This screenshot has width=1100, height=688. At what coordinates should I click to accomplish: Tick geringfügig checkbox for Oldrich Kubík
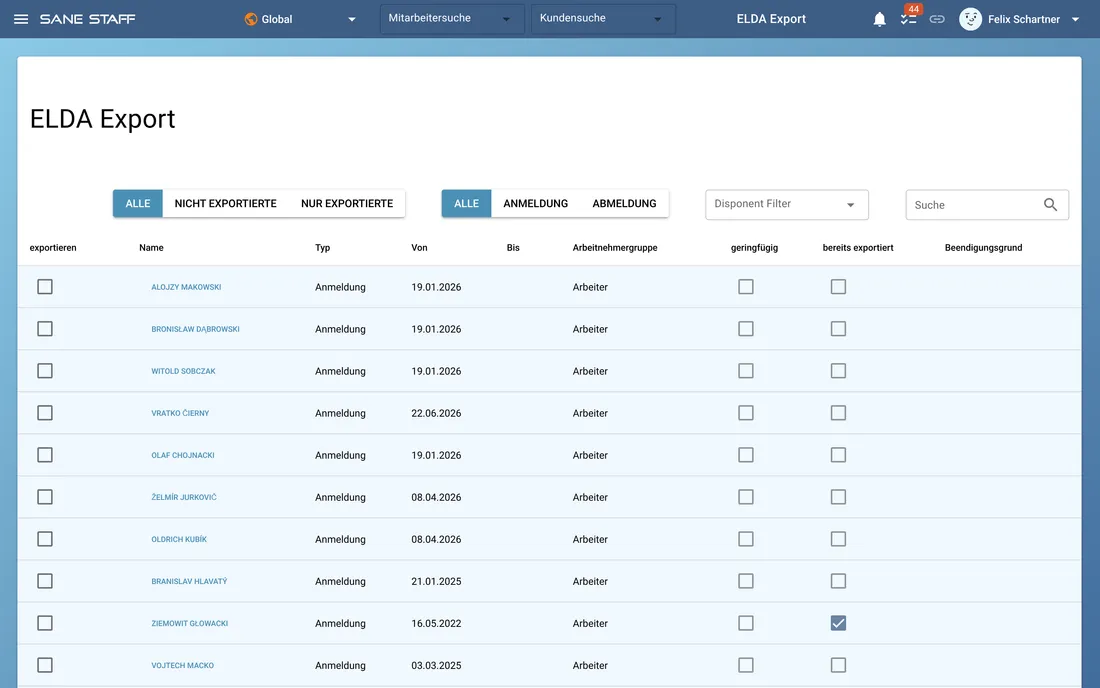(x=746, y=539)
